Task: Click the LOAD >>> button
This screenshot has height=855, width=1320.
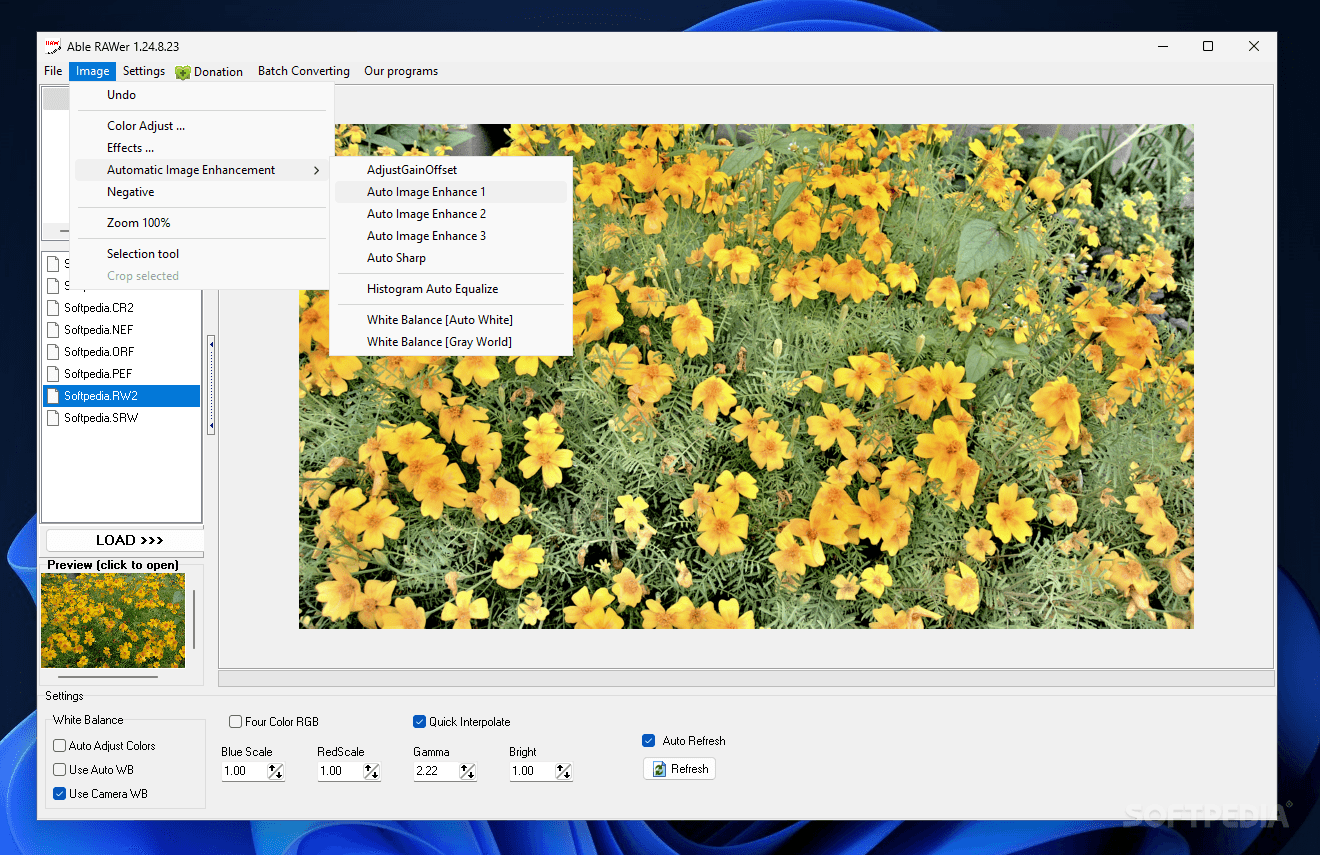Action: [125, 540]
